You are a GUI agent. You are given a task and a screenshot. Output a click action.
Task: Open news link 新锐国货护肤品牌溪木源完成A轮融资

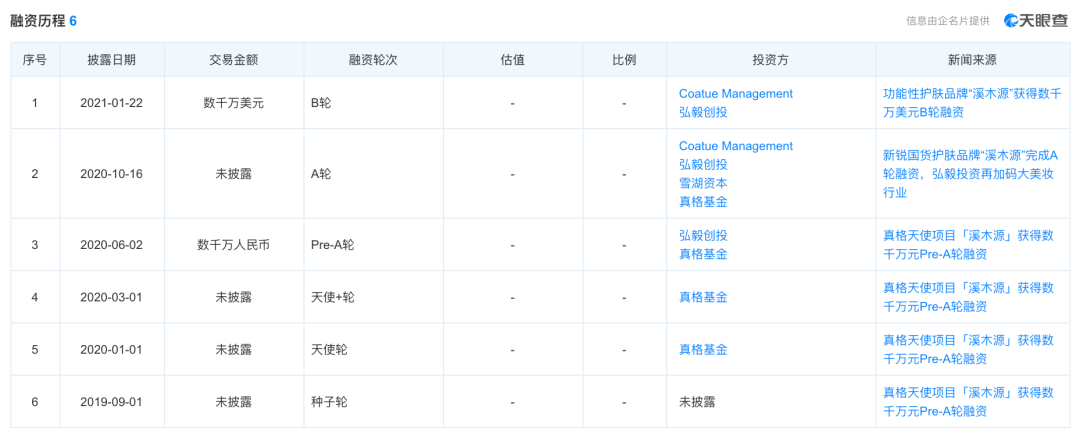coord(970,174)
